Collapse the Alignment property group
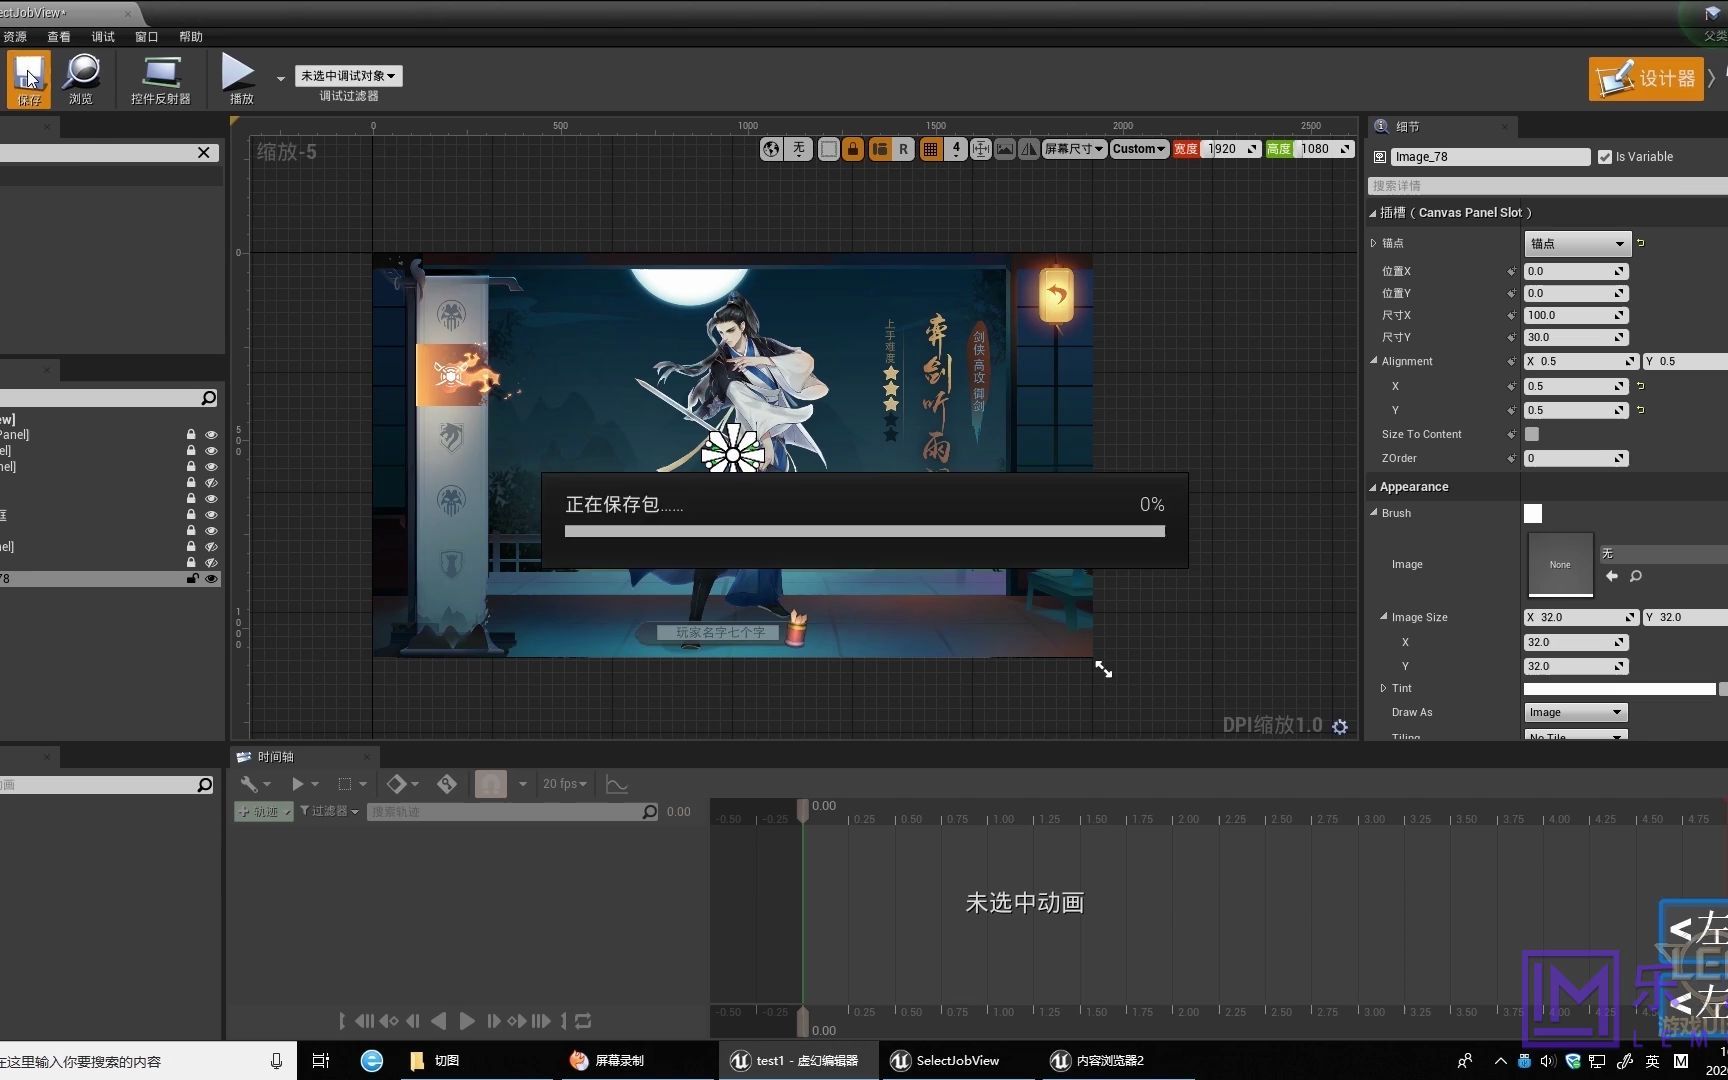 pos(1374,361)
